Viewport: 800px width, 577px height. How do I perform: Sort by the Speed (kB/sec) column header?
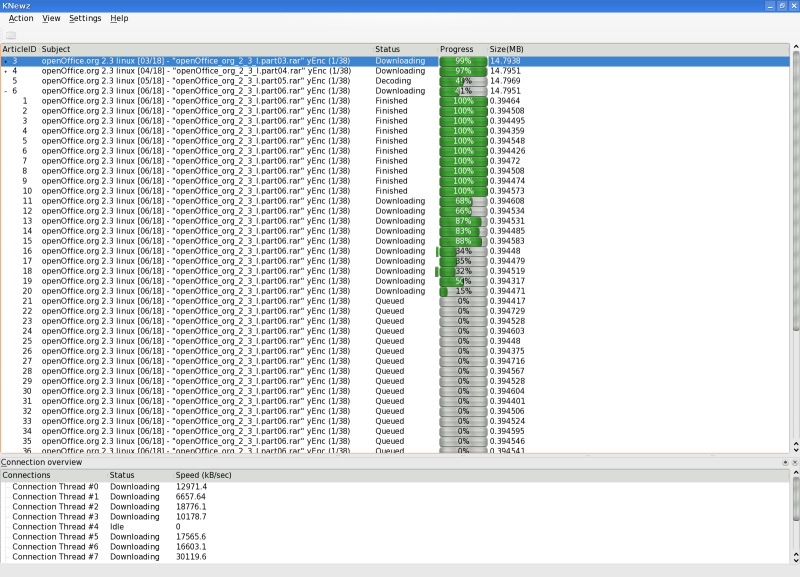pos(481,475)
